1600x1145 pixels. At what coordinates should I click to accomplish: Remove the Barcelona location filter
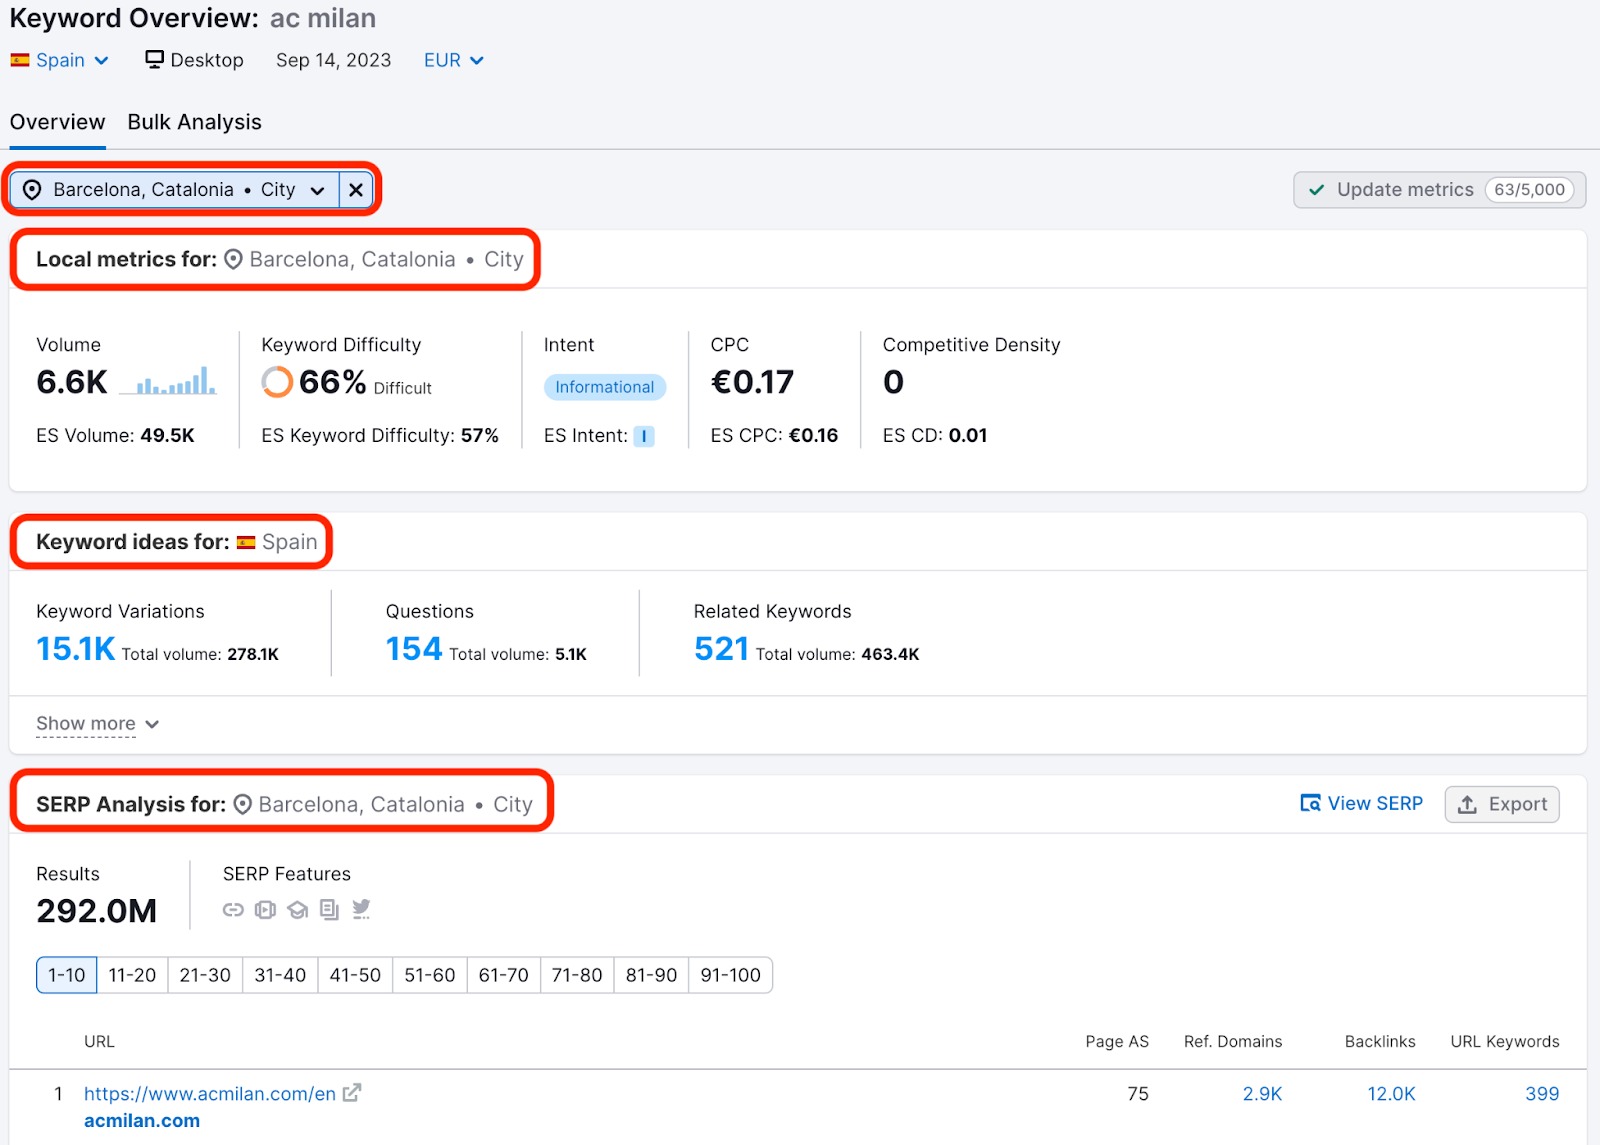356,190
